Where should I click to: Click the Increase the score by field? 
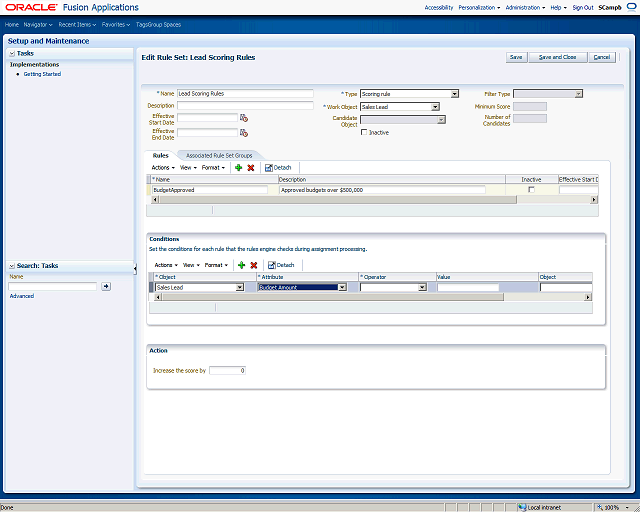[x=227, y=370]
